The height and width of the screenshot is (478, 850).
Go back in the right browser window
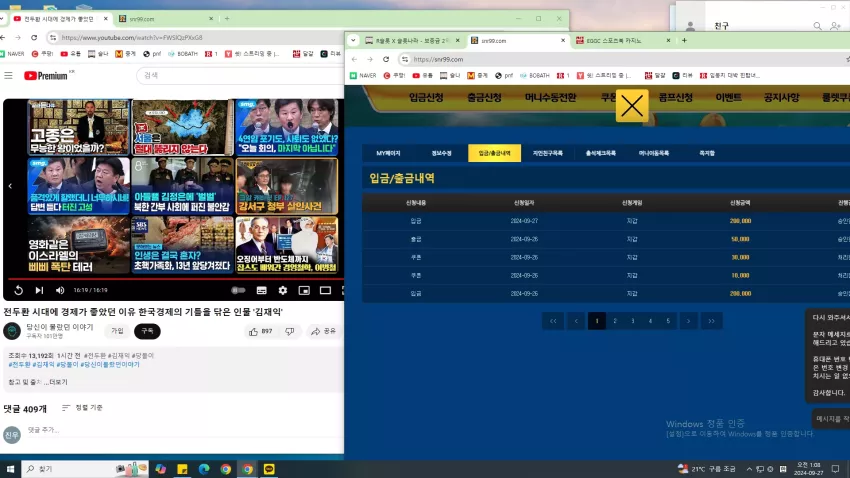355,59
